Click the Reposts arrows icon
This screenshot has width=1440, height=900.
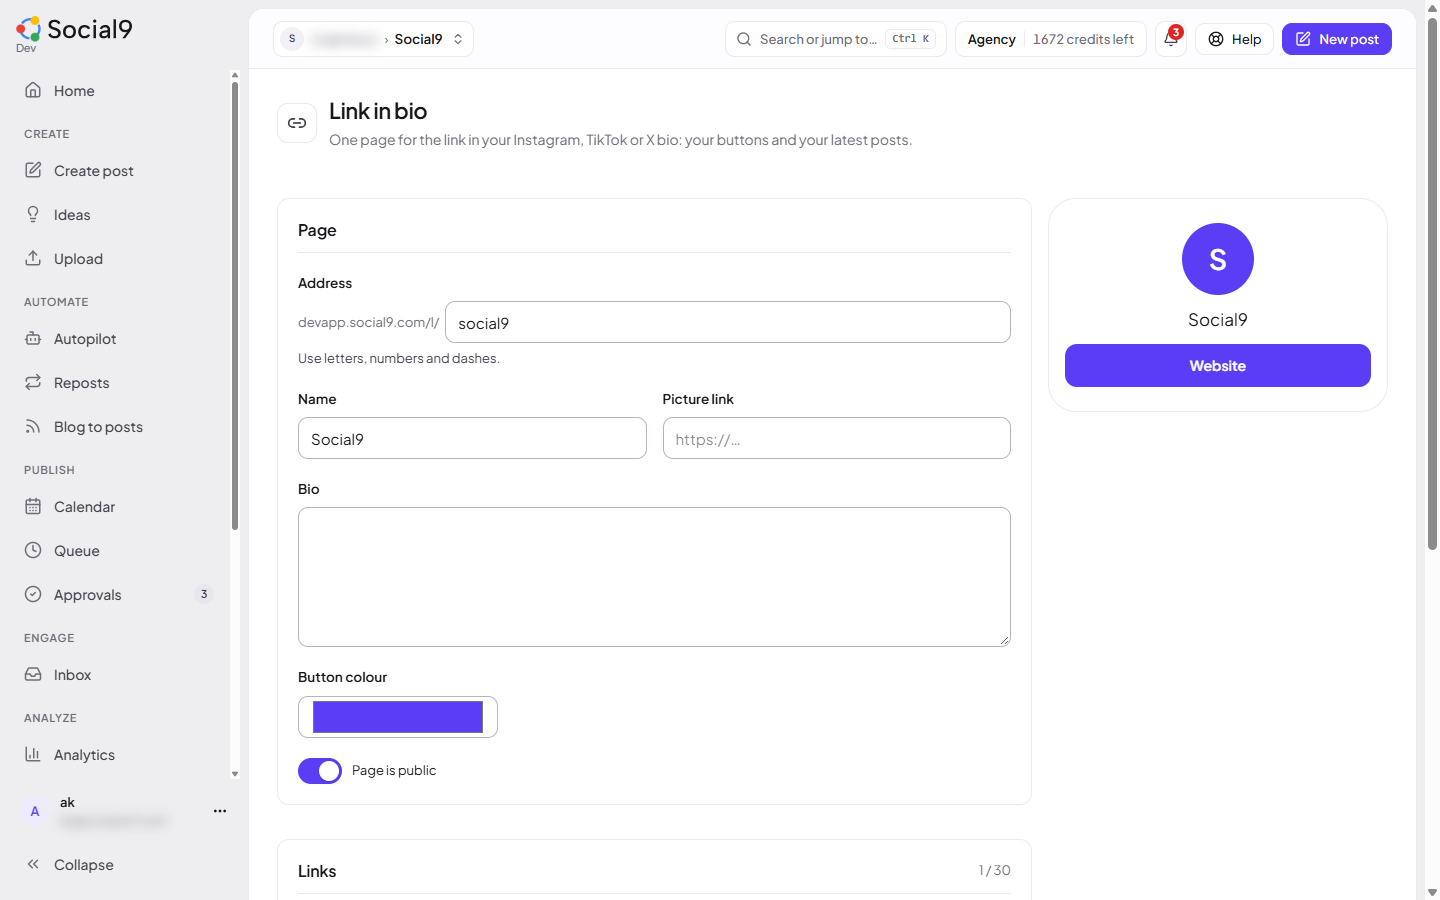(33, 382)
